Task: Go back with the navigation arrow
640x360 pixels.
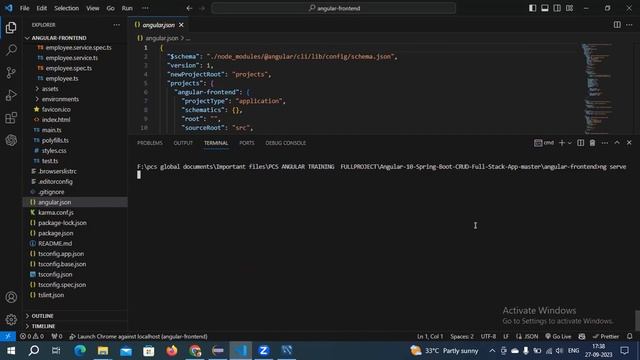Action: click(x=189, y=8)
